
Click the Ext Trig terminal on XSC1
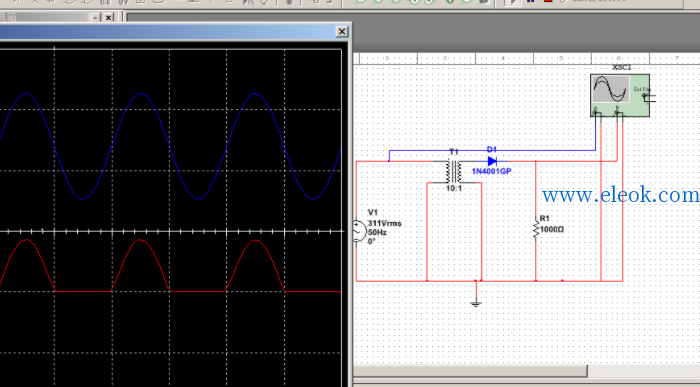(x=644, y=95)
